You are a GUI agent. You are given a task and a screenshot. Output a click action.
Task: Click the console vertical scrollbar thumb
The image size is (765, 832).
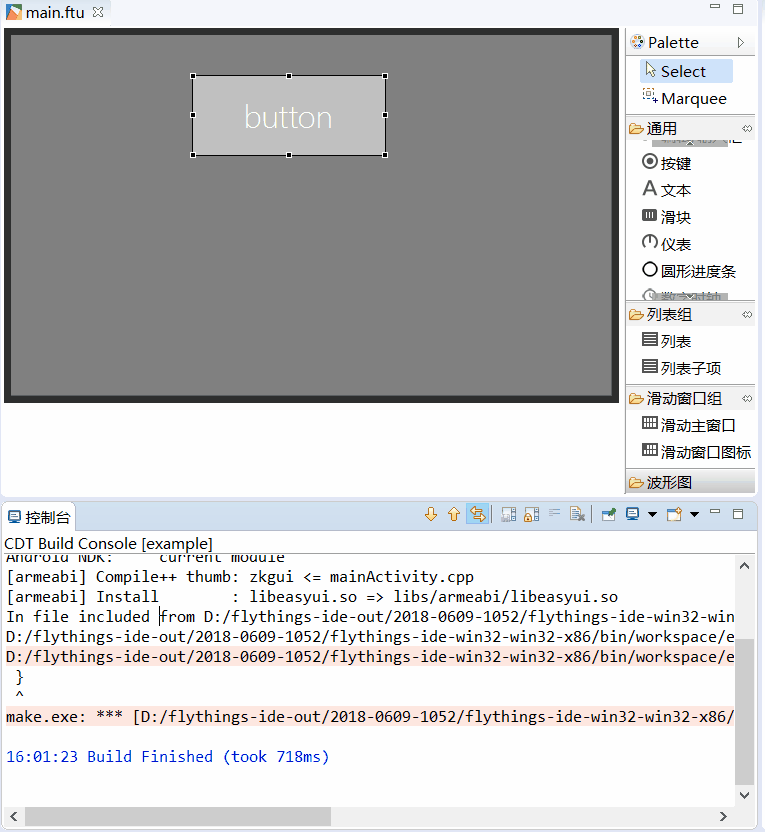(744, 711)
